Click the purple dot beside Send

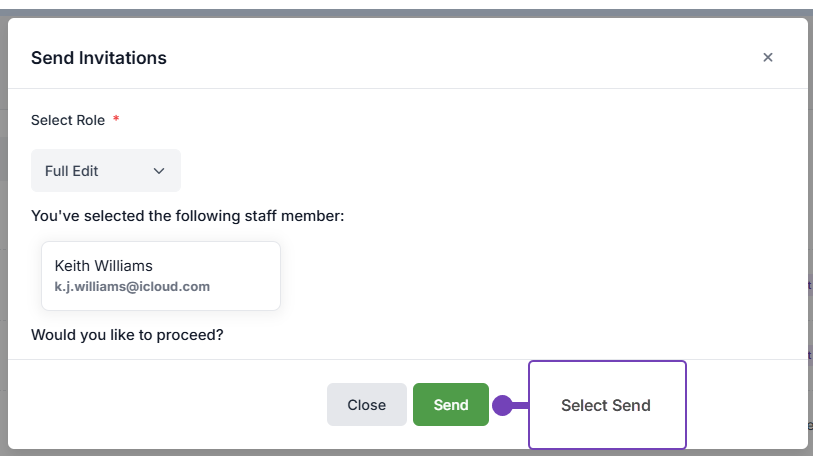coord(502,405)
